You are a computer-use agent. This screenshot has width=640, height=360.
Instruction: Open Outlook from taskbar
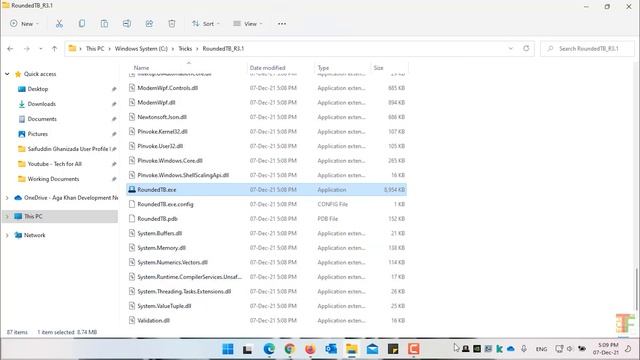click(331, 349)
